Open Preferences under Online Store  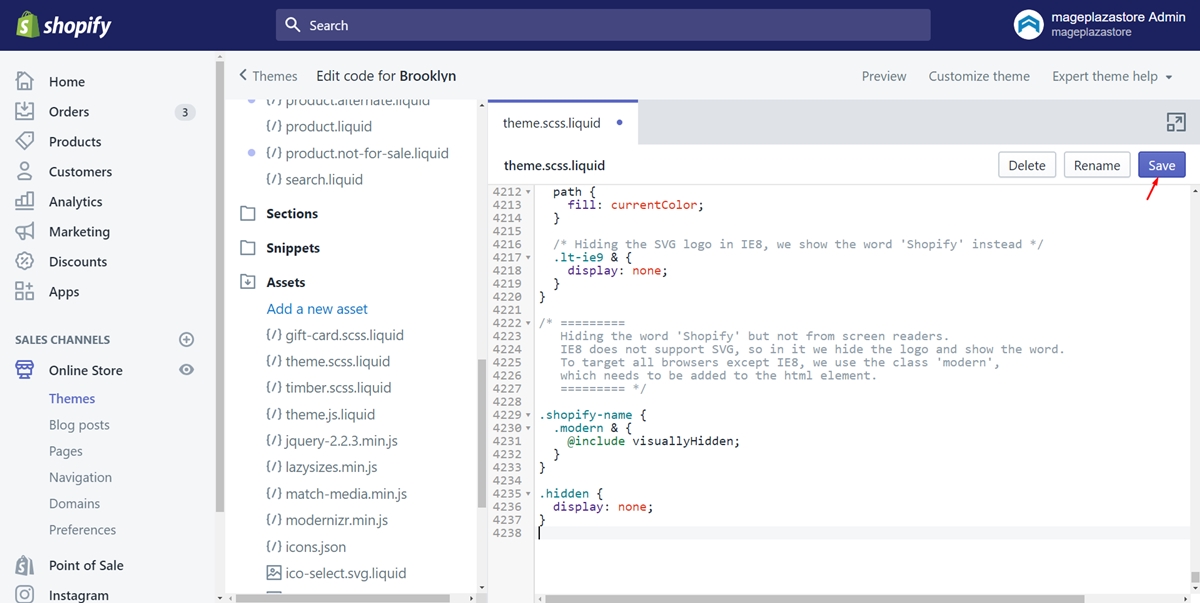(82, 529)
